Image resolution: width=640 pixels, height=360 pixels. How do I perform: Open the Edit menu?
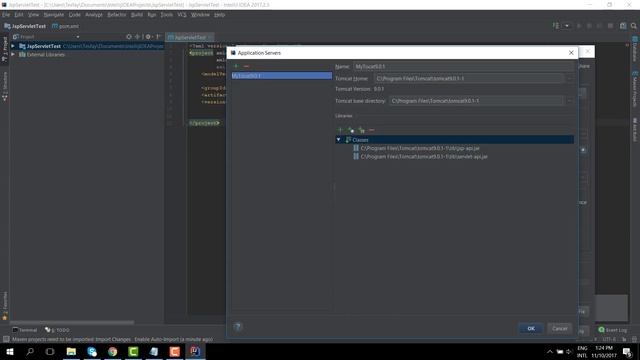click(x=19, y=15)
